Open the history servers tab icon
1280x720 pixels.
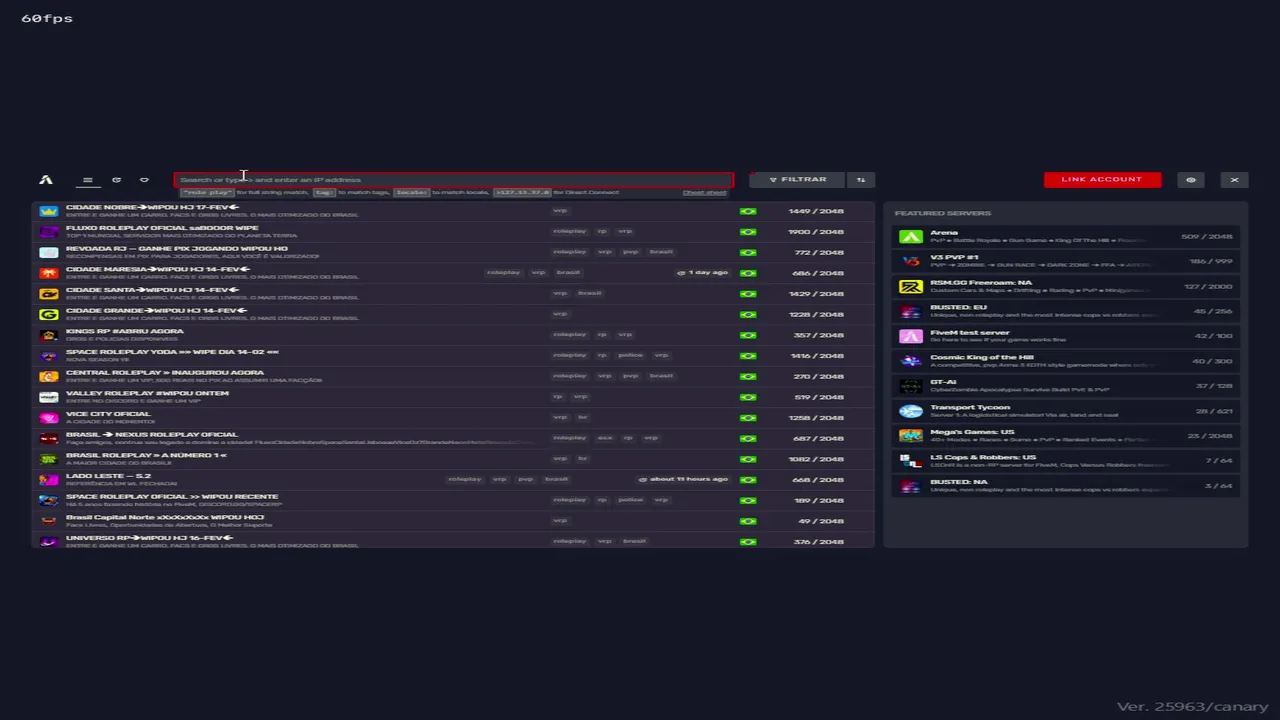tap(116, 180)
